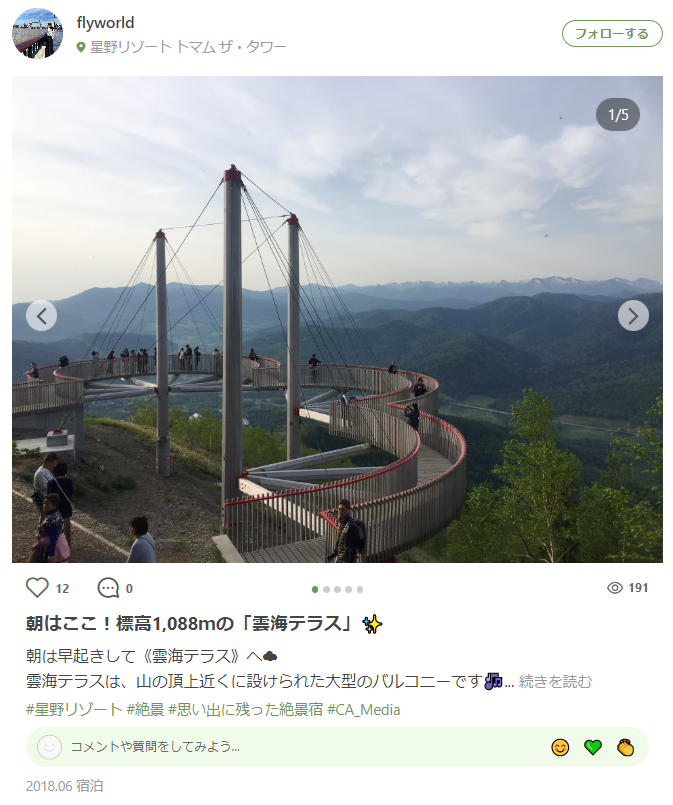The height and width of the screenshot is (805, 673).
Task: Click the location pin icon
Action: (x=81, y=48)
